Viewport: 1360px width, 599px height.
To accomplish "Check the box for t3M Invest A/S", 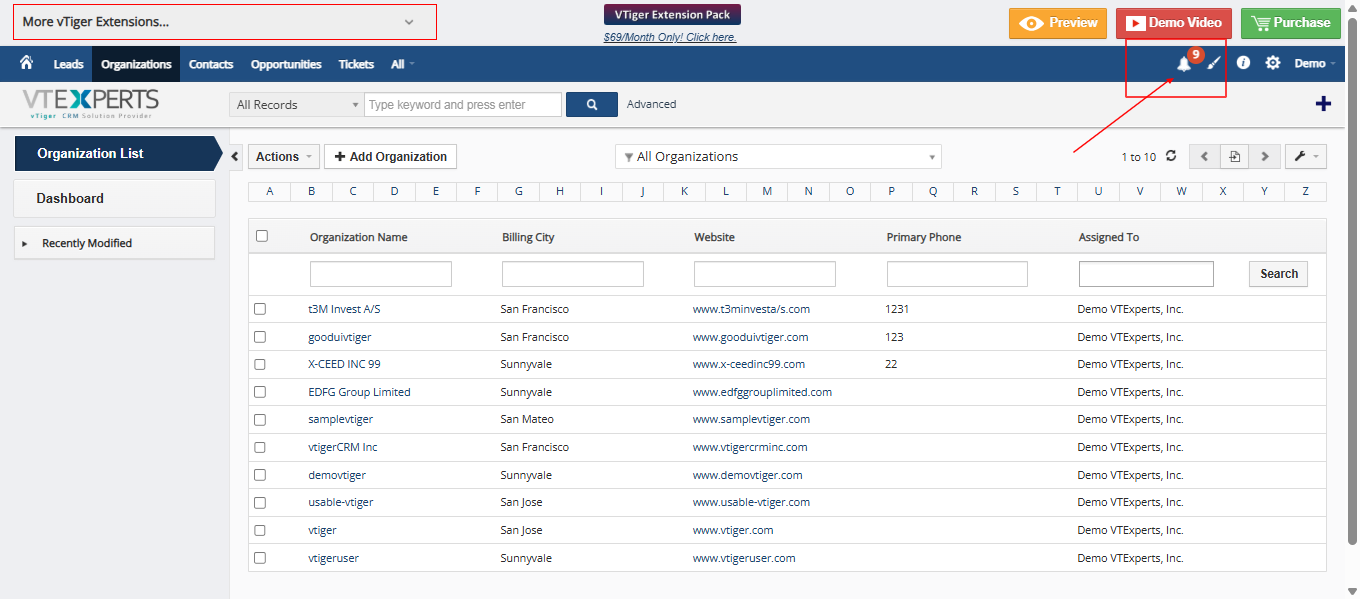I will 260,309.
